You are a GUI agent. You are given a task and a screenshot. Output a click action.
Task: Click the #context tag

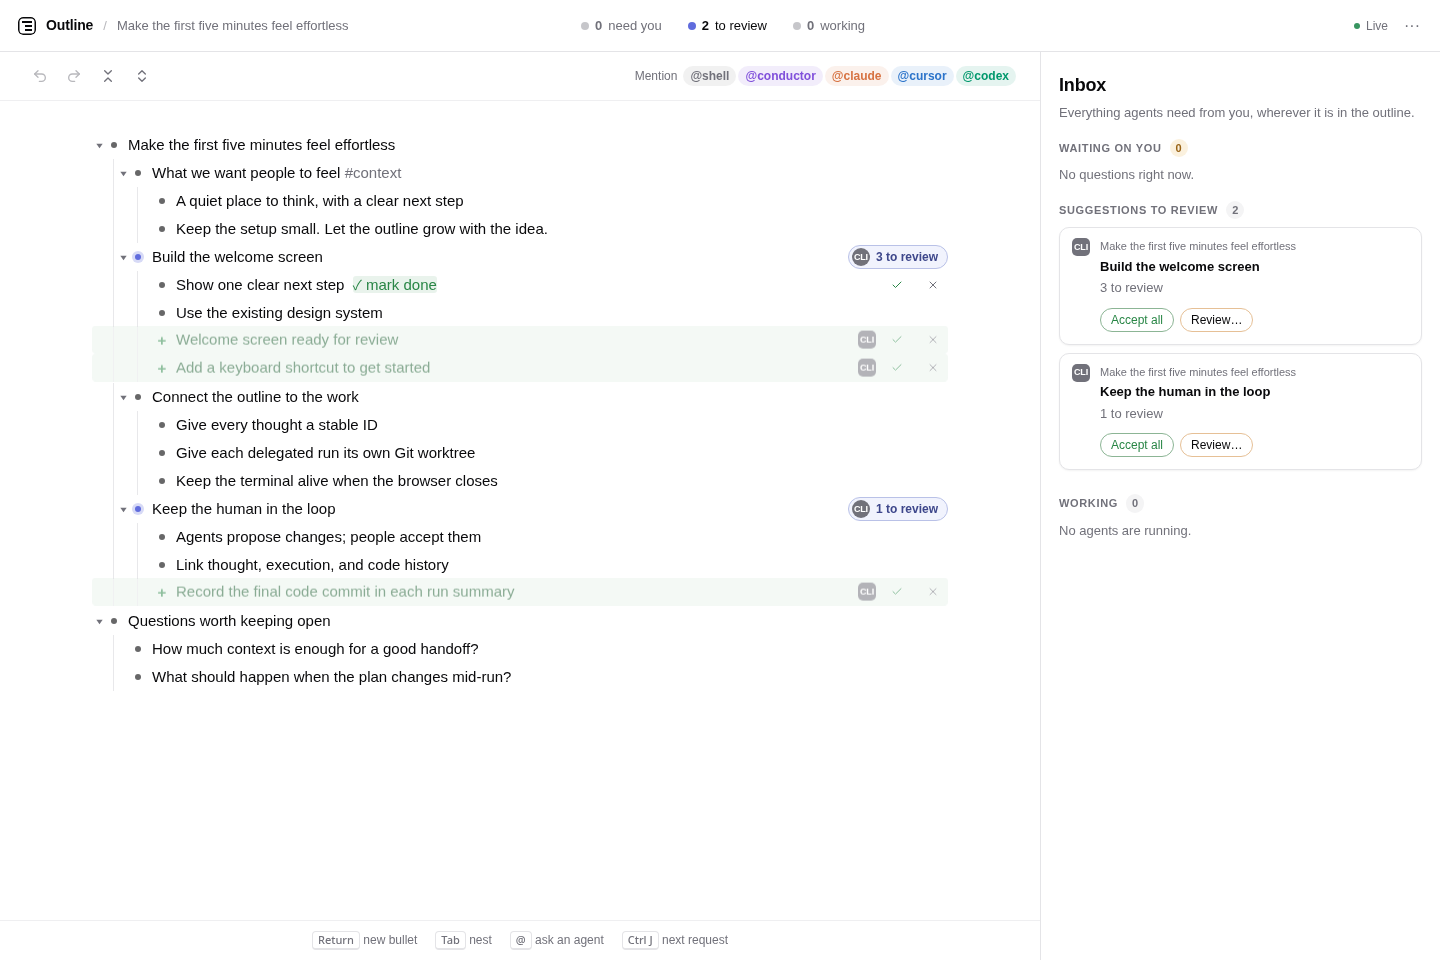[x=373, y=173]
